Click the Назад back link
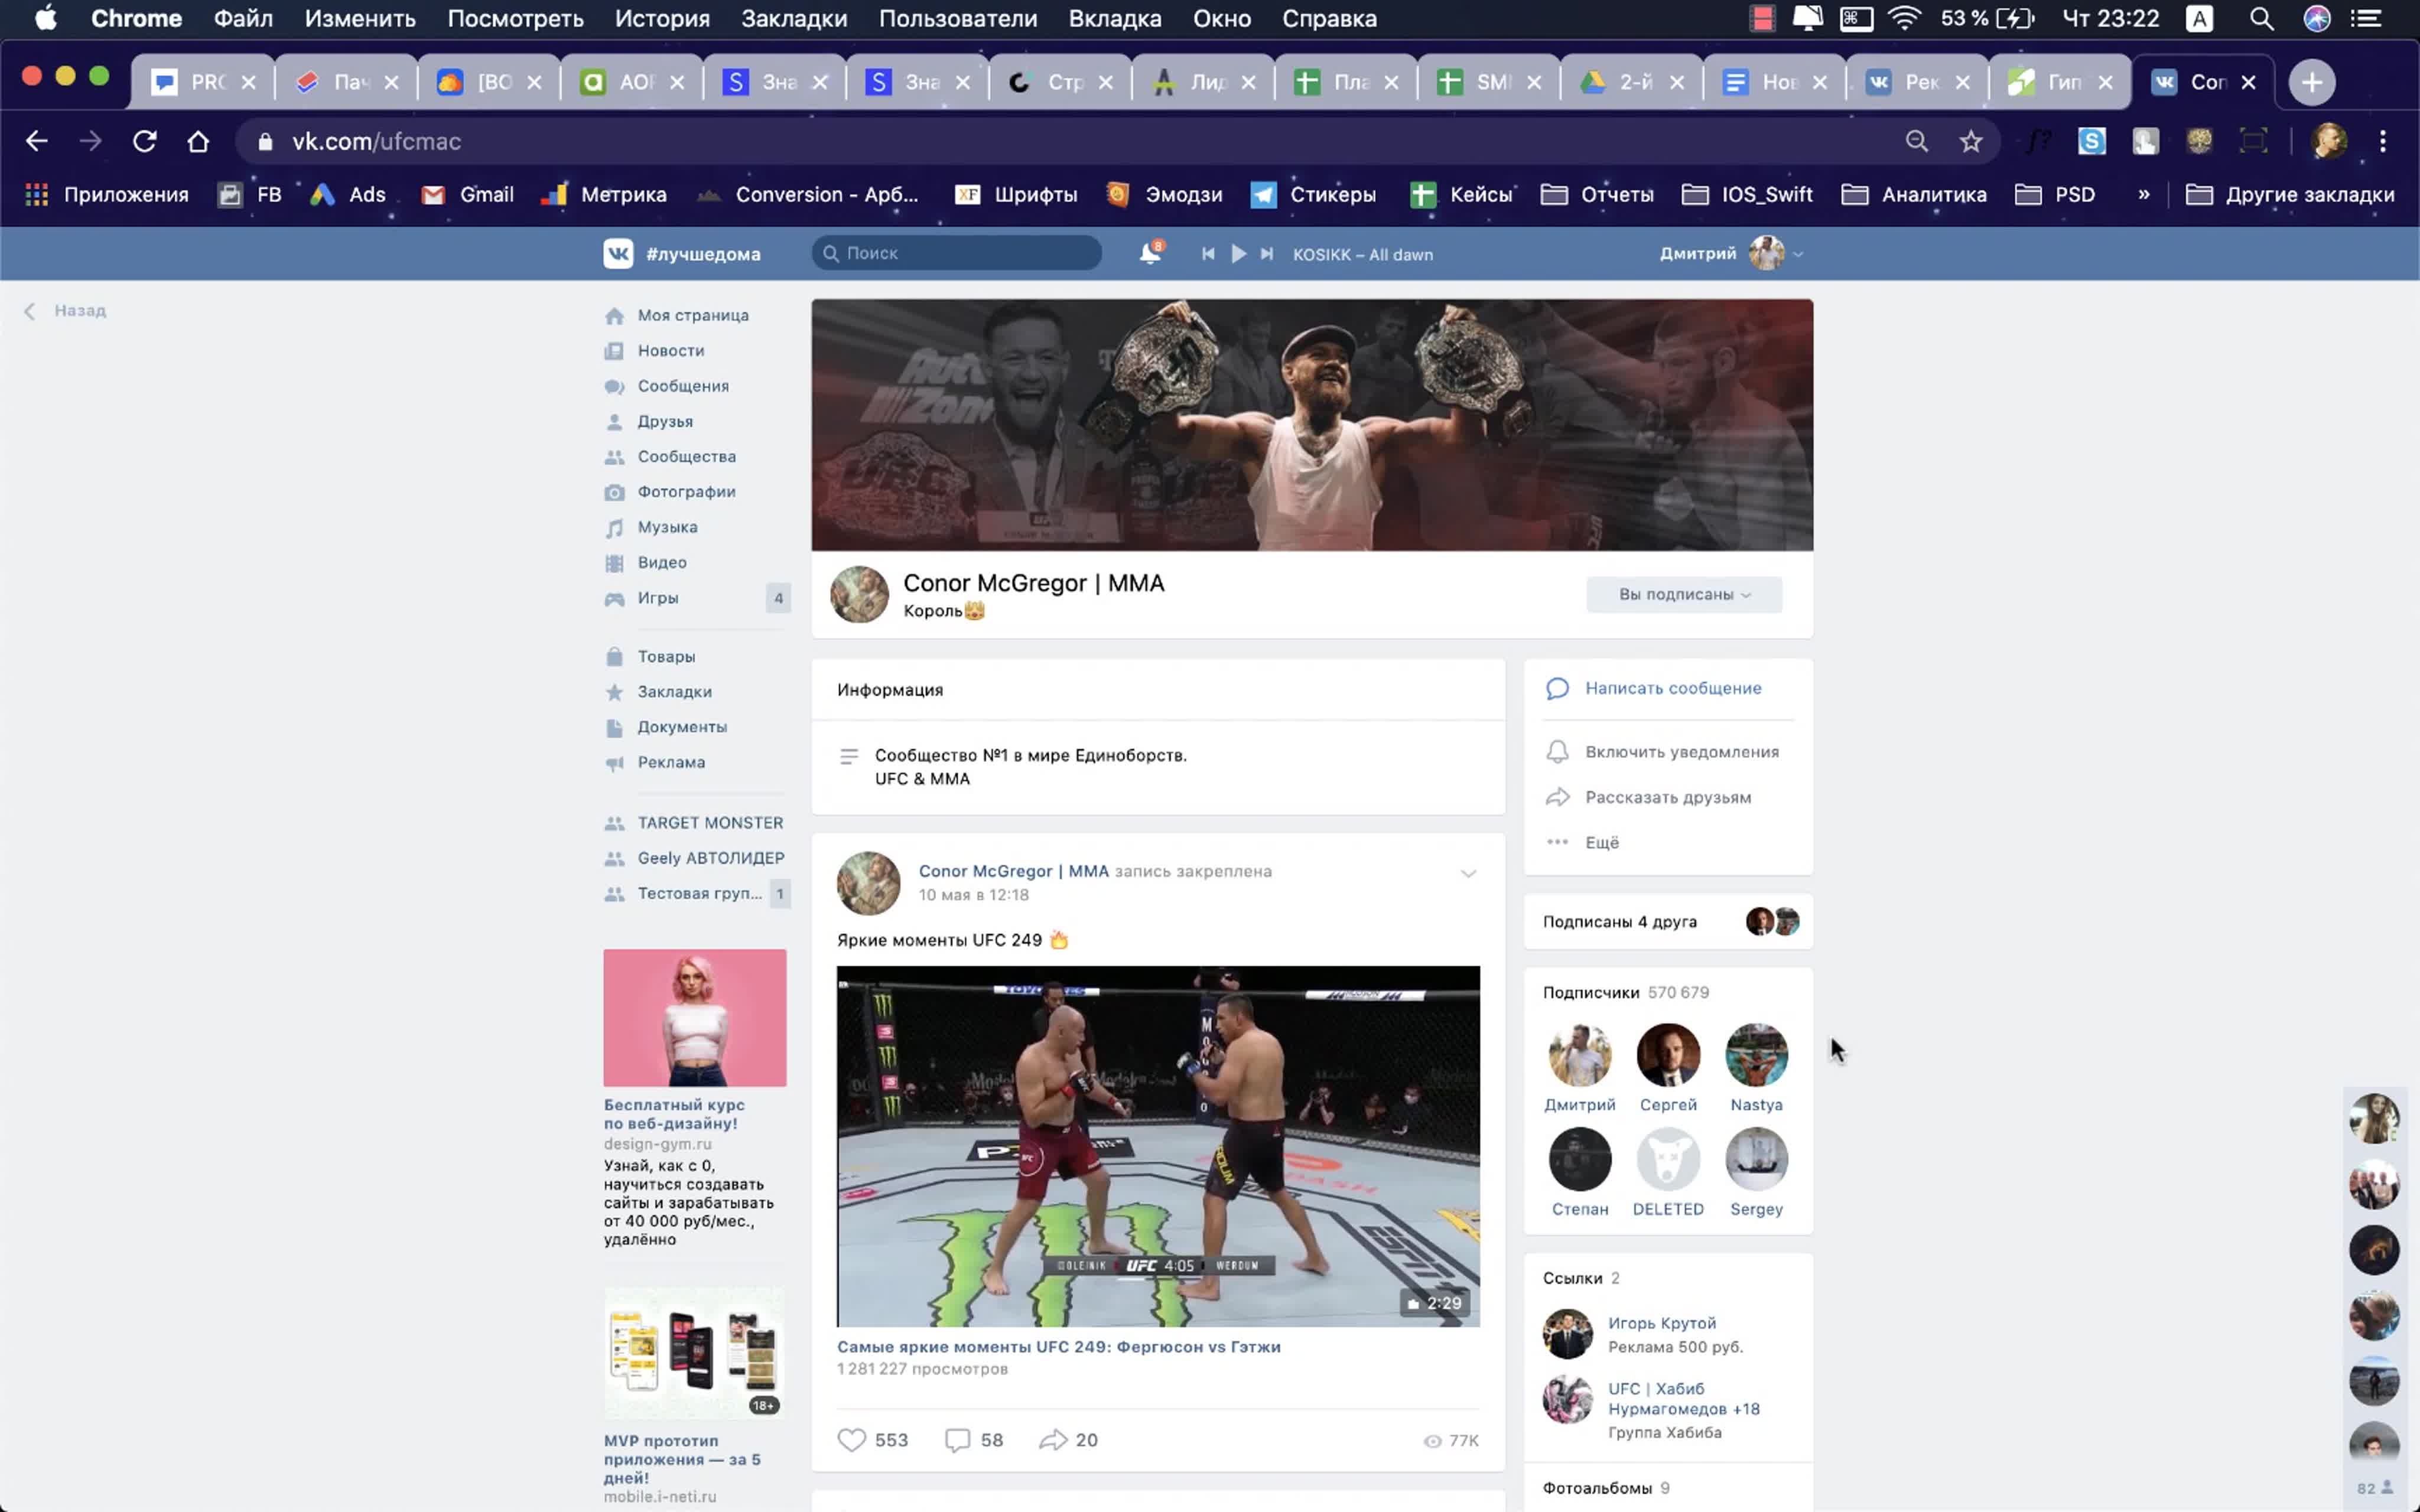Viewport: 2420px width, 1512px height. [66, 311]
